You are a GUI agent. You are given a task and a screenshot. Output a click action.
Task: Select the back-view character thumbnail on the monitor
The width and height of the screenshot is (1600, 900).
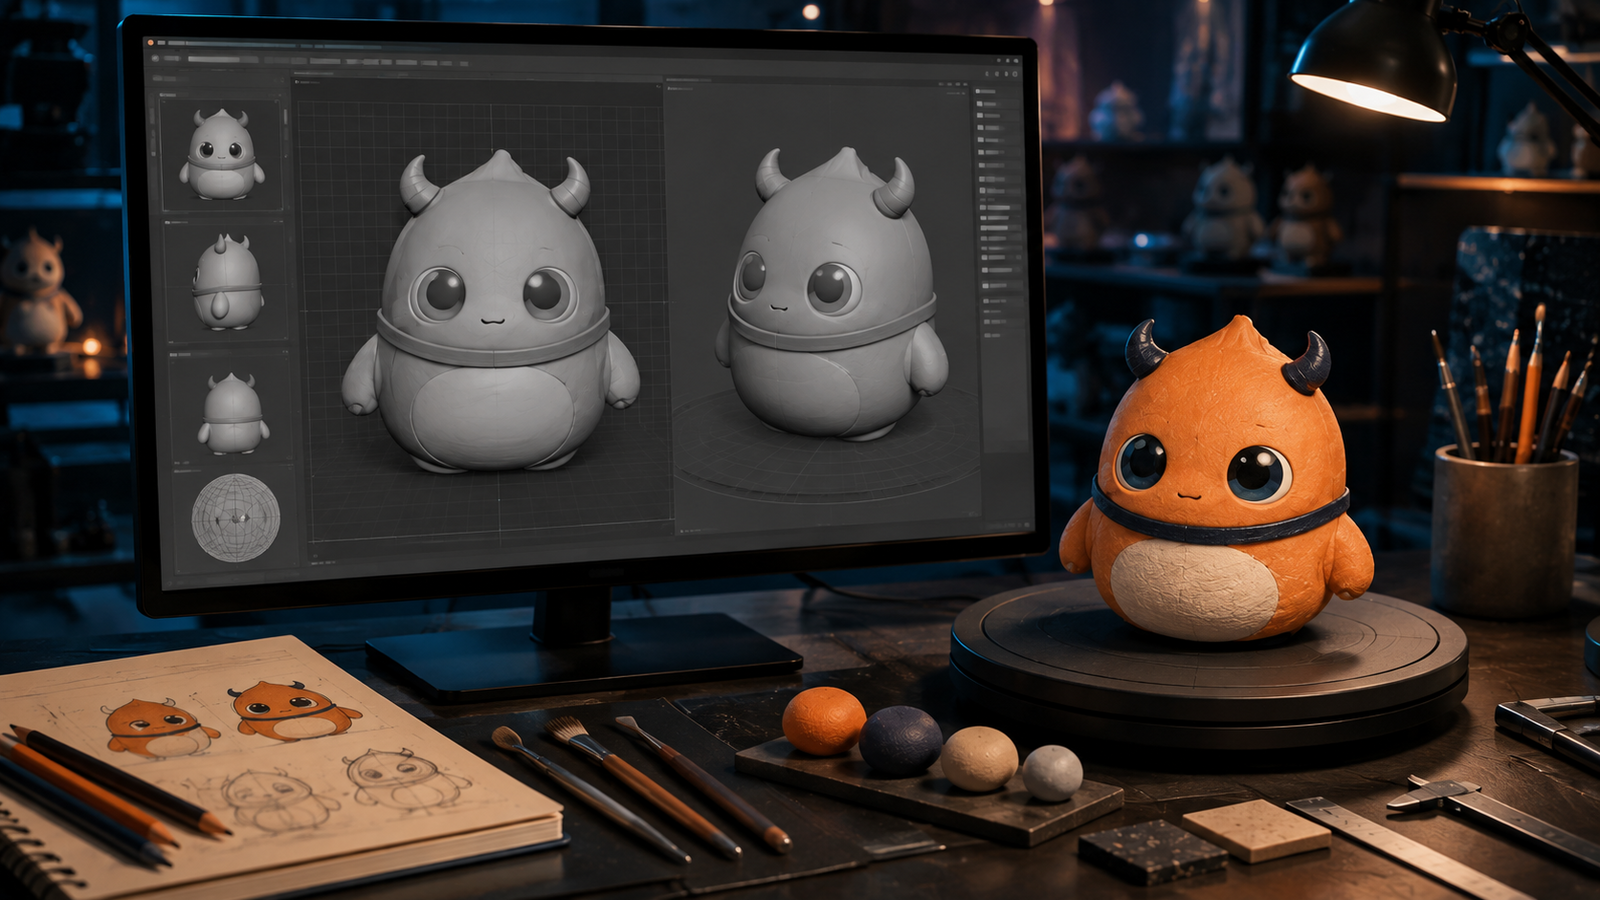coord(232,413)
